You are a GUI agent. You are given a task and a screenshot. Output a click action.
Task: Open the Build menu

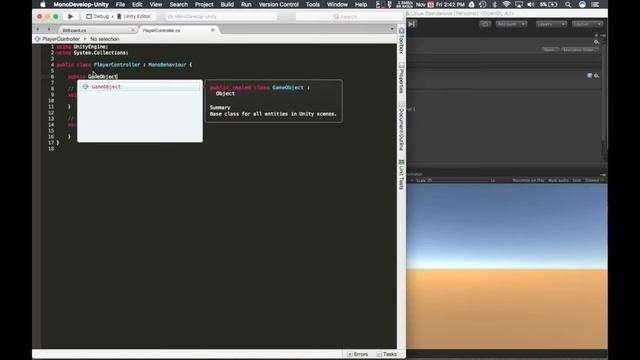(227, 4)
